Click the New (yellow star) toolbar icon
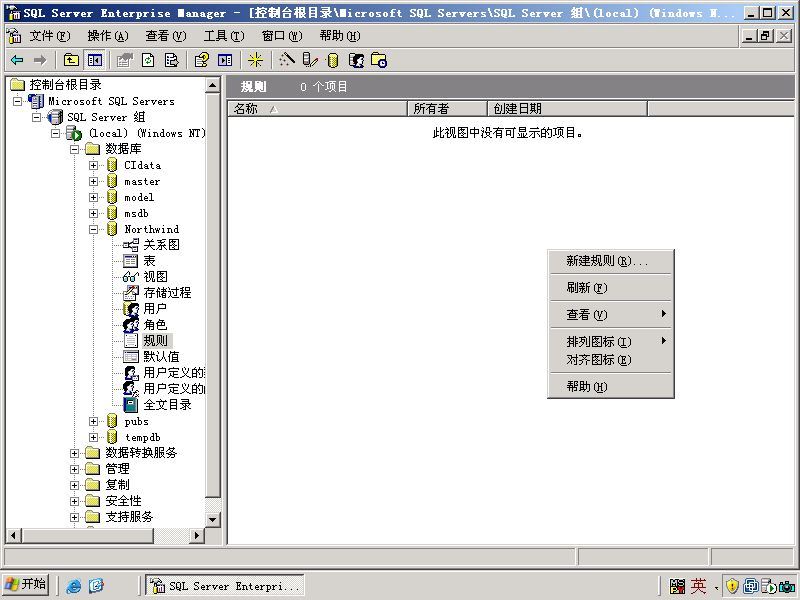 pos(255,60)
